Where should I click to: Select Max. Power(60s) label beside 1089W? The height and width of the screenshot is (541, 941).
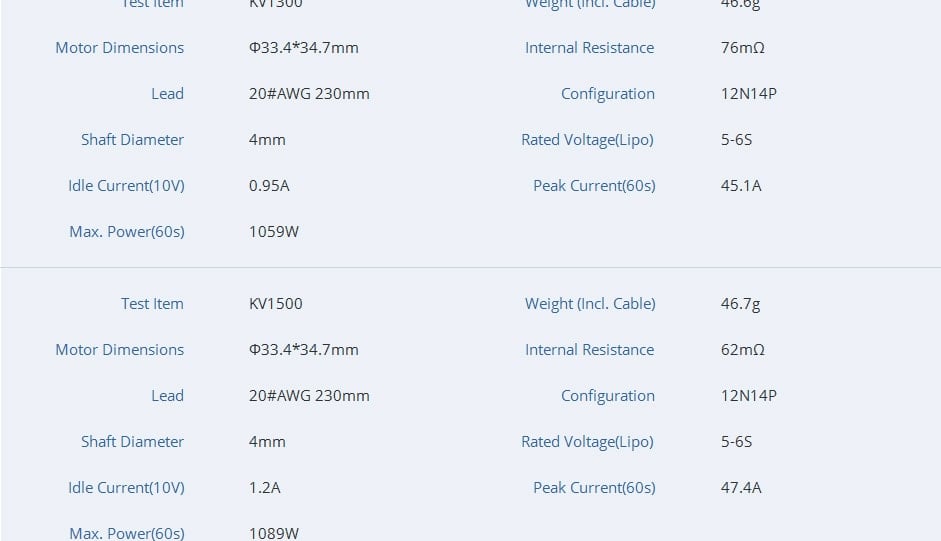[x=127, y=533]
